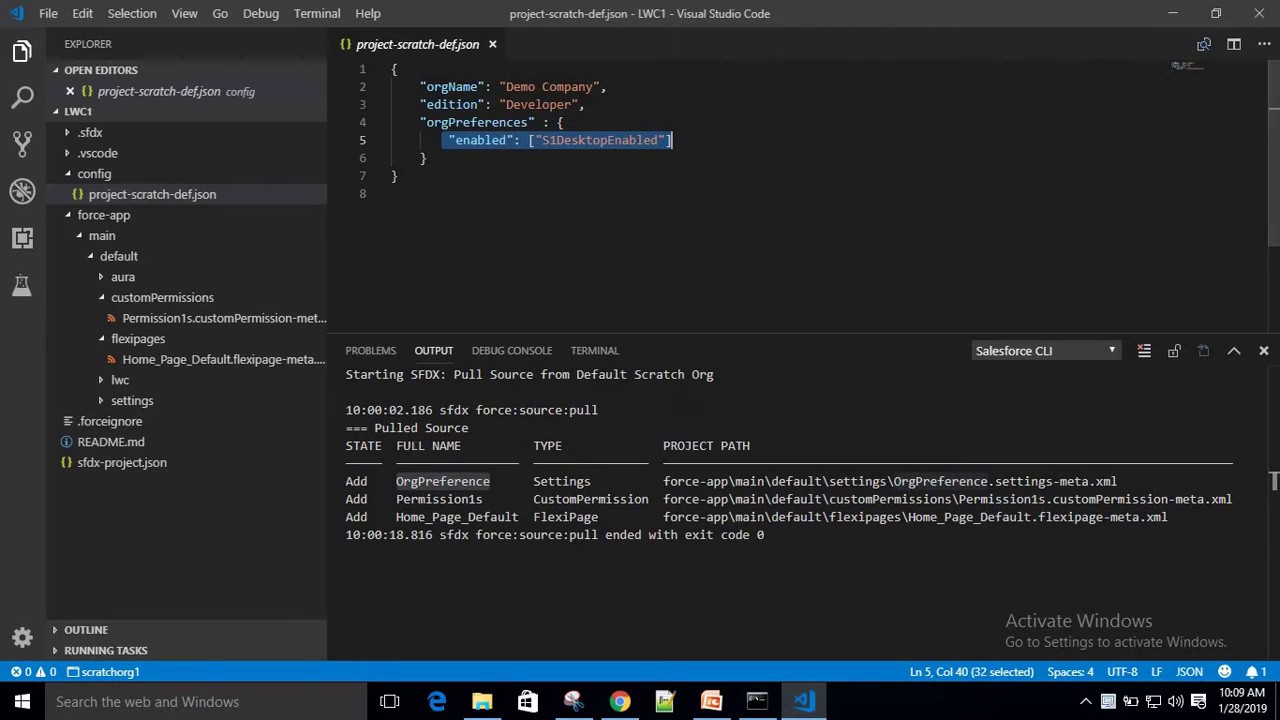Click notification bell in status bar

coord(1256,672)
